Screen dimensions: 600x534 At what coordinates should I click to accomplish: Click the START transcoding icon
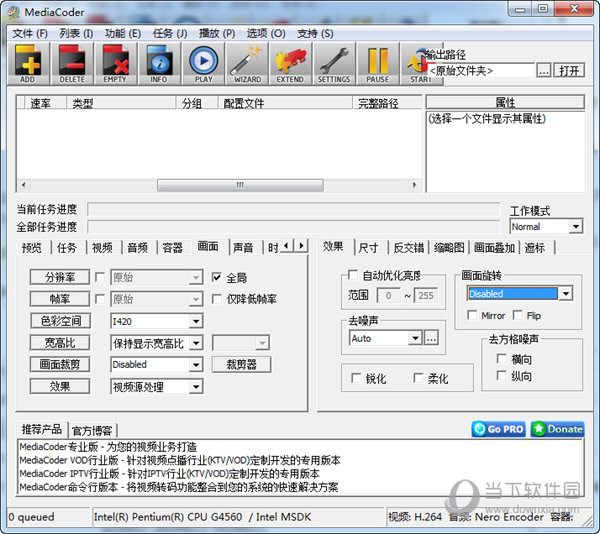[x=419, y=63]
